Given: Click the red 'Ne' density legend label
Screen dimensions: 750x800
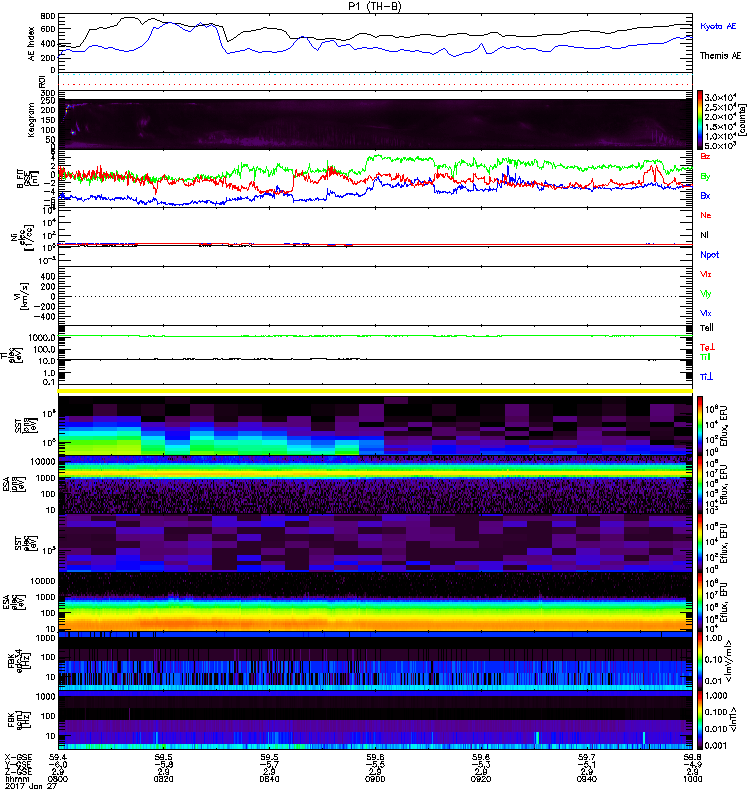Looking at the screenshot, I should [706, 215].
